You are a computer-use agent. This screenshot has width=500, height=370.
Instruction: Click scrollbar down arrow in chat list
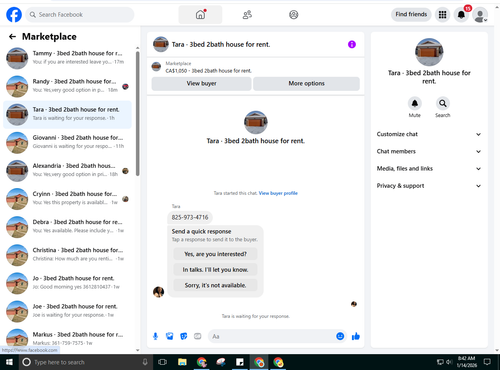pyautogui.click(x=138, y=350)
